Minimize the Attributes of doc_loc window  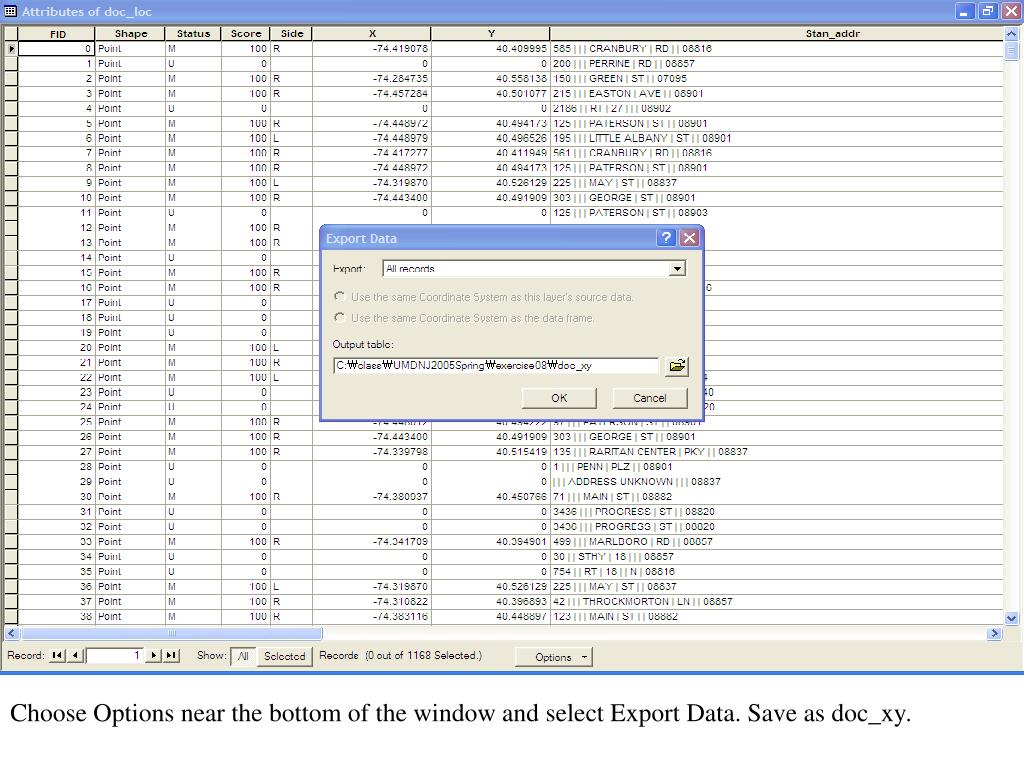pyautogui.click(x=964, y=11)
